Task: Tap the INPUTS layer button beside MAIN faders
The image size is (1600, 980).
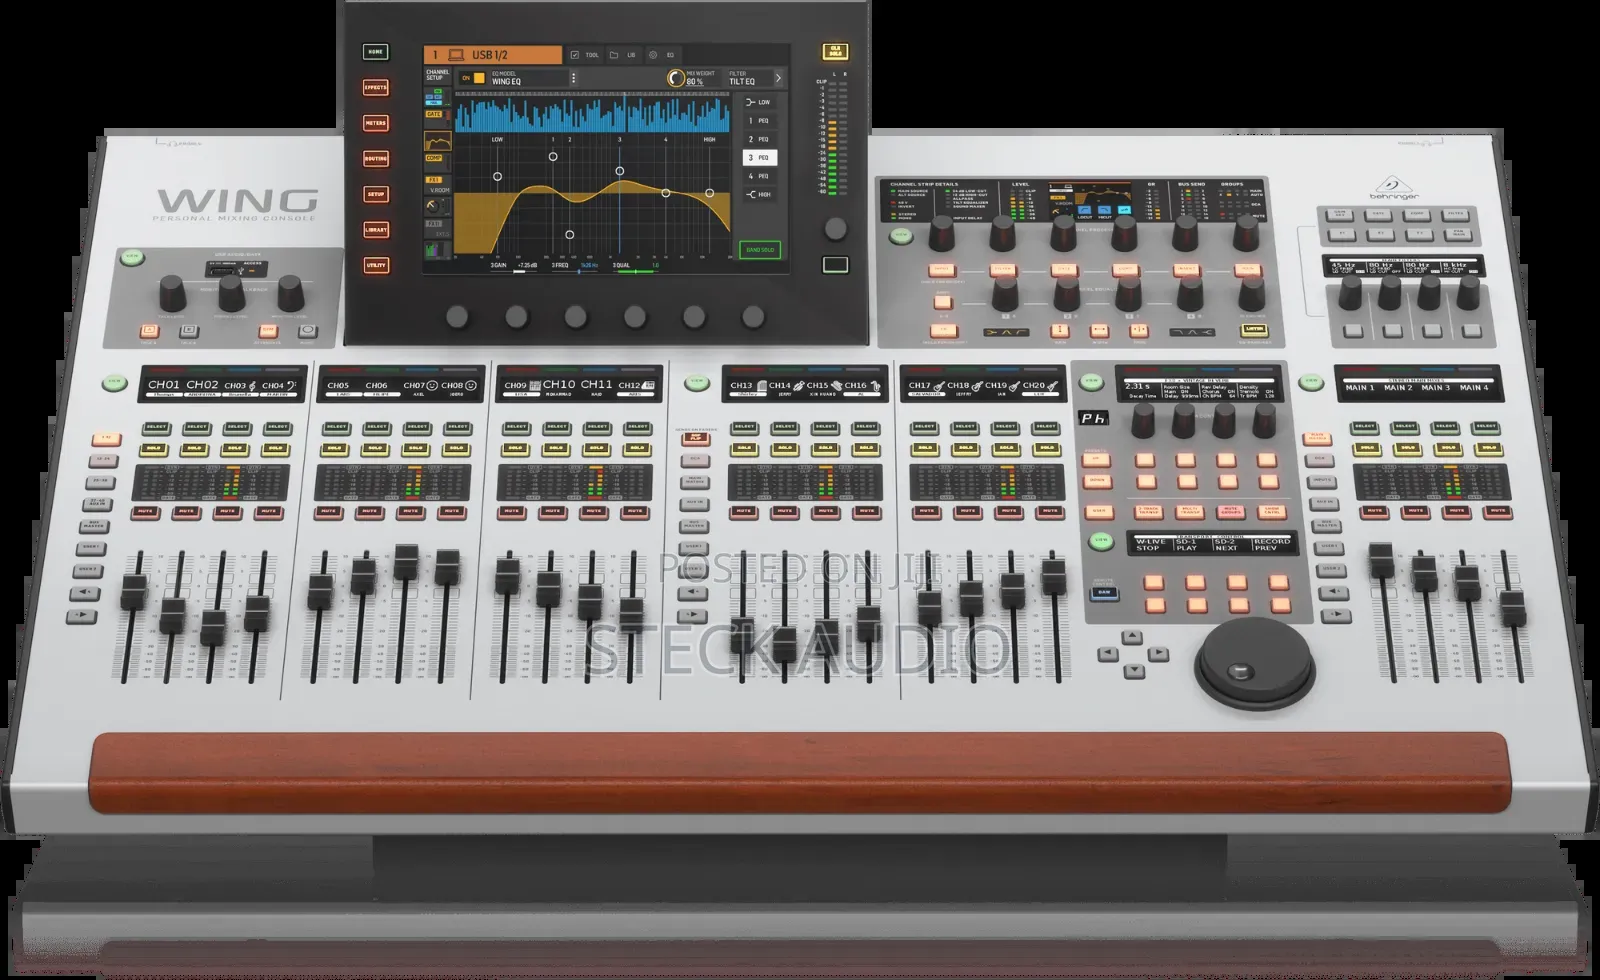Action: point(1322,481)
